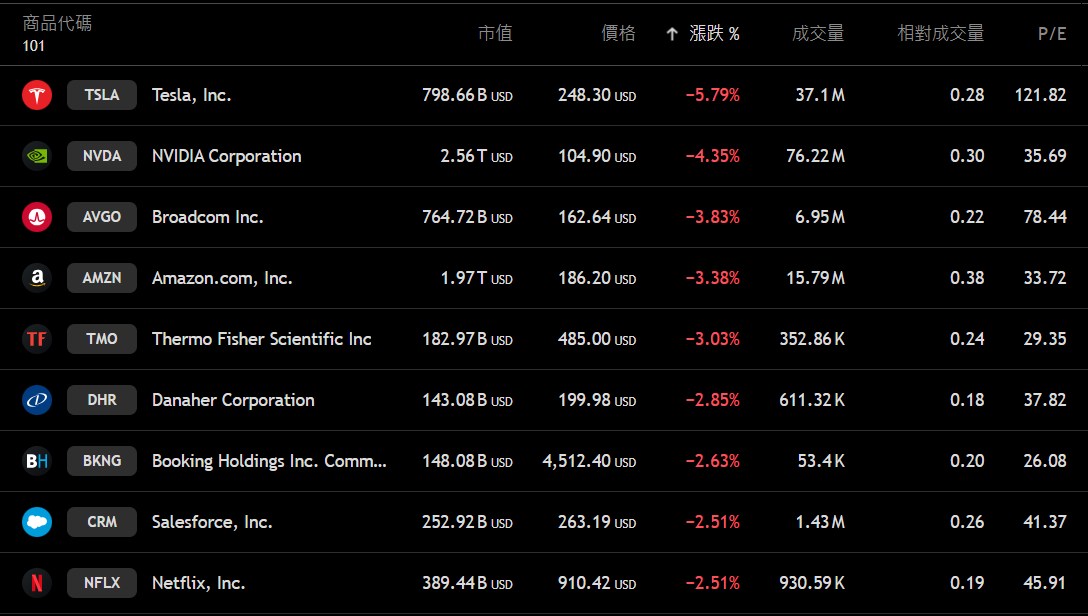Viewport: 1088px width, 616px height.
Task: Sort by the 漲跌 % column header
Action: tap(714, 34)
